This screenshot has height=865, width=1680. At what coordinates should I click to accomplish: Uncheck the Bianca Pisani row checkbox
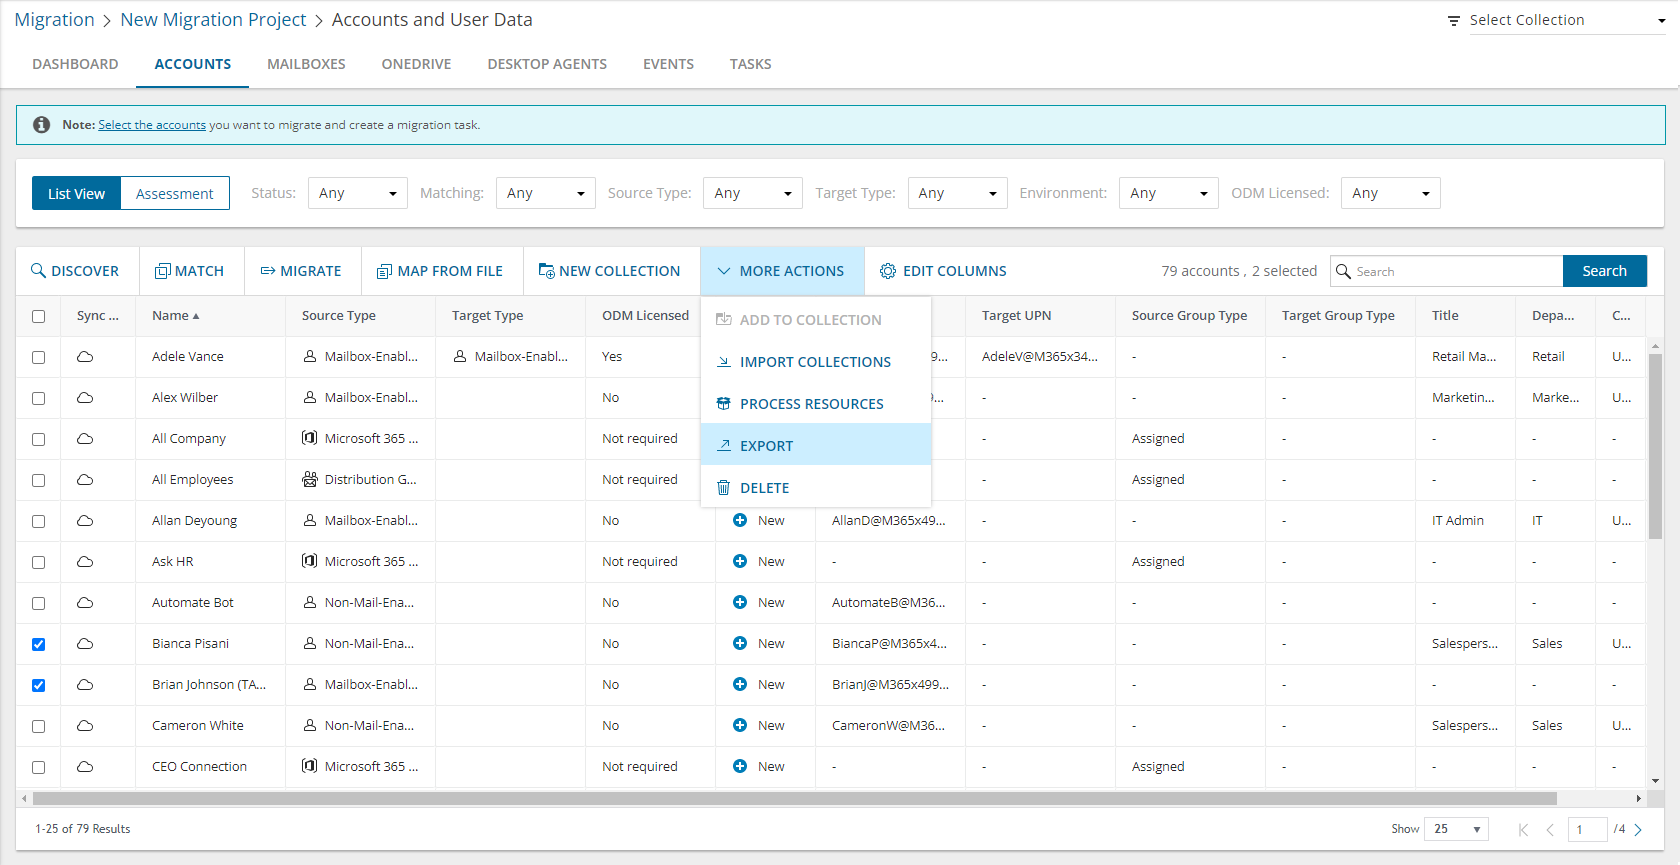[38, 644]
